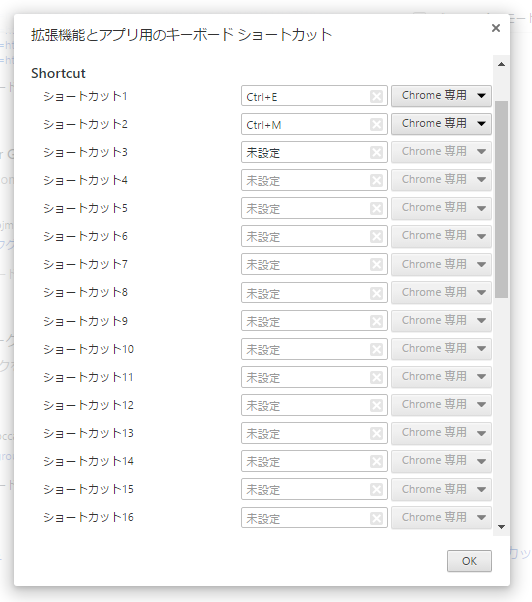This screenshot has height=602, width=532.
Task: Close the keyboard shortcuts dialog with X
Action: [496, 28]
